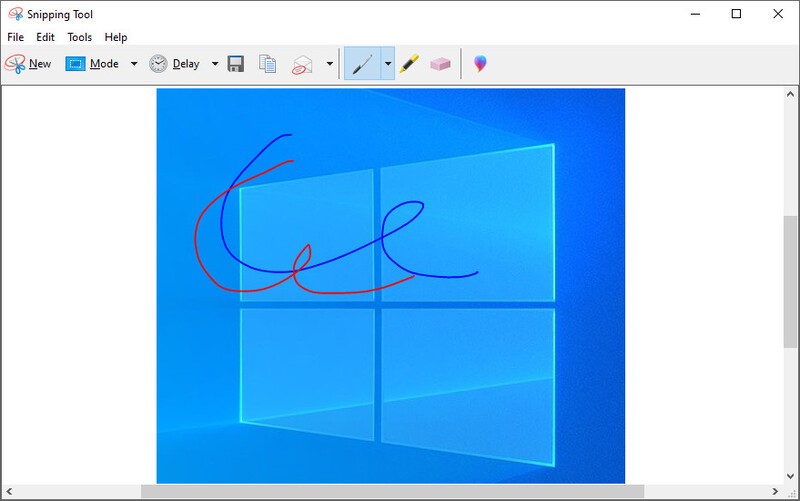Open the File menu
Screen dimensions: 800x501
pos(15,37)
